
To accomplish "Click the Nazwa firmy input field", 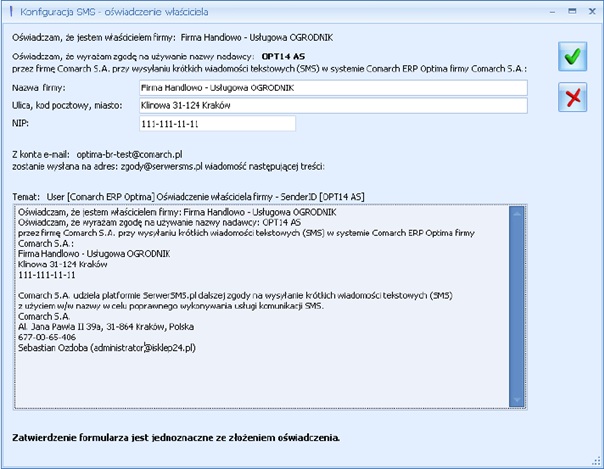I will (333, 88).
